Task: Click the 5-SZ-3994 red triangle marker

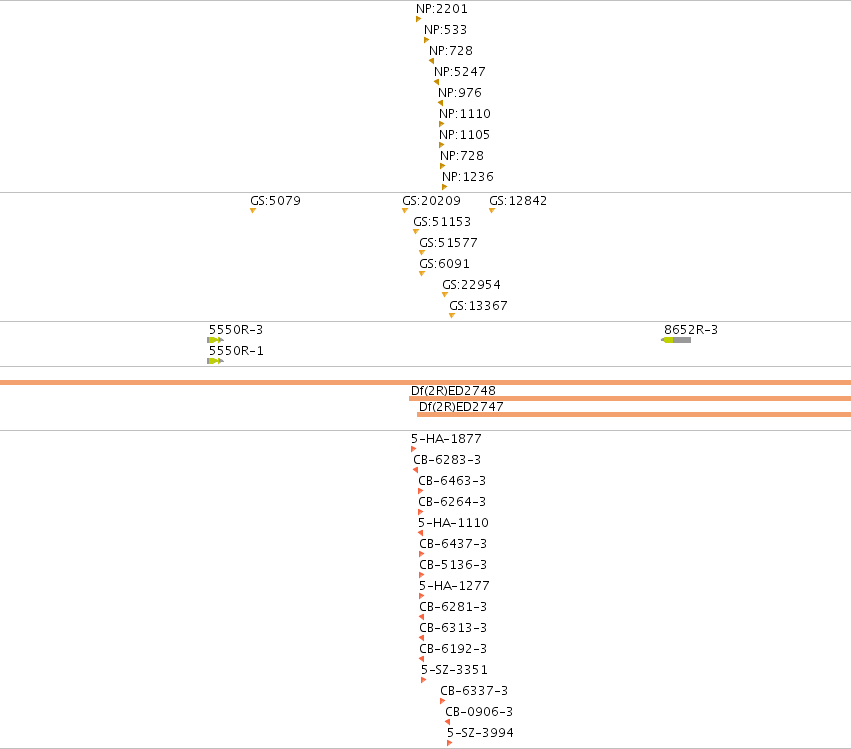Action: point(449,743)
